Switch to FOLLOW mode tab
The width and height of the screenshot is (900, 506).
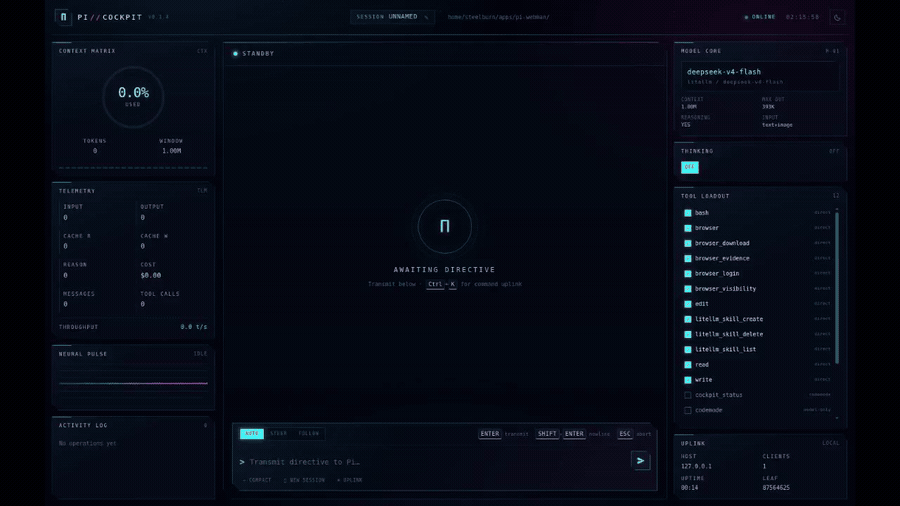pyautogui.click(x=308, y=434)
